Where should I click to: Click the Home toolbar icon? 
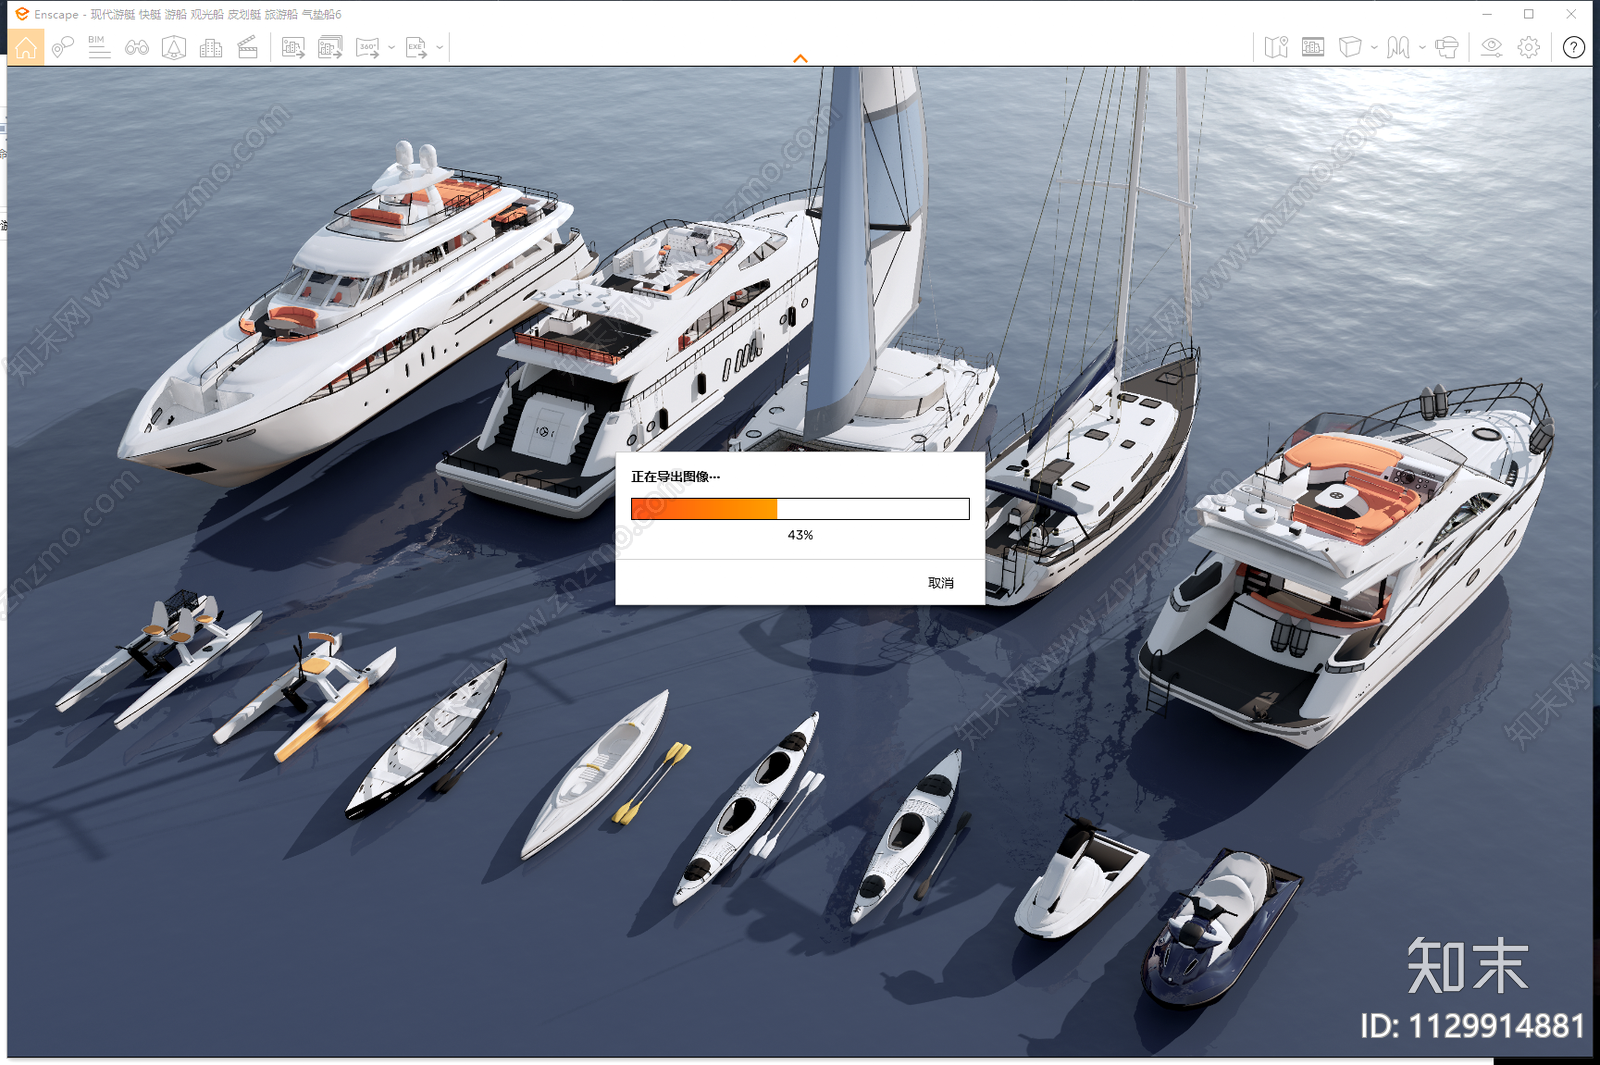(x=26, y=47)
